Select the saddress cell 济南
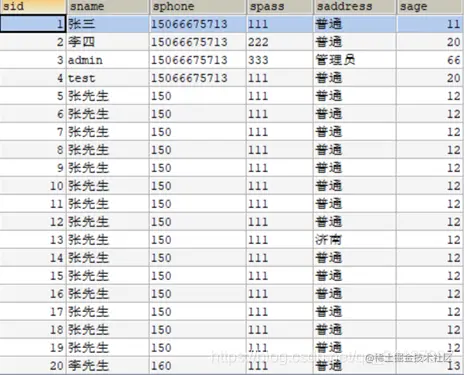 tap(355, 240)
